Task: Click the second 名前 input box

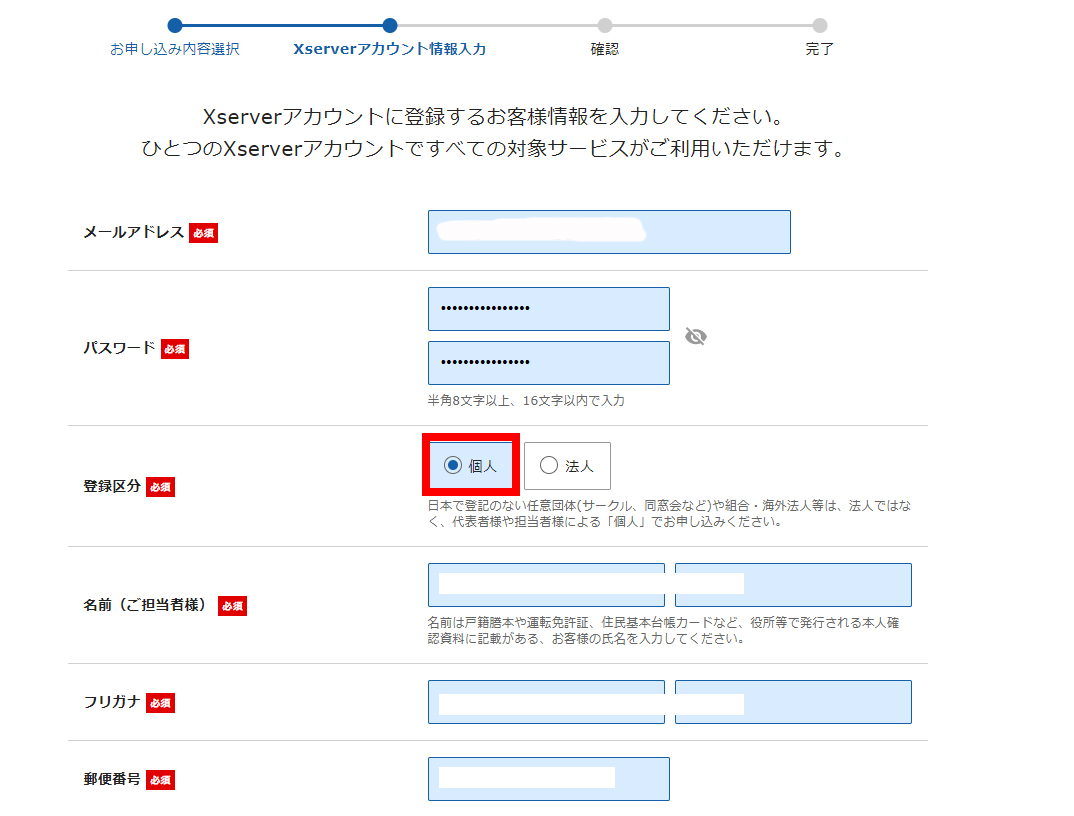Action: click(793, 585)
